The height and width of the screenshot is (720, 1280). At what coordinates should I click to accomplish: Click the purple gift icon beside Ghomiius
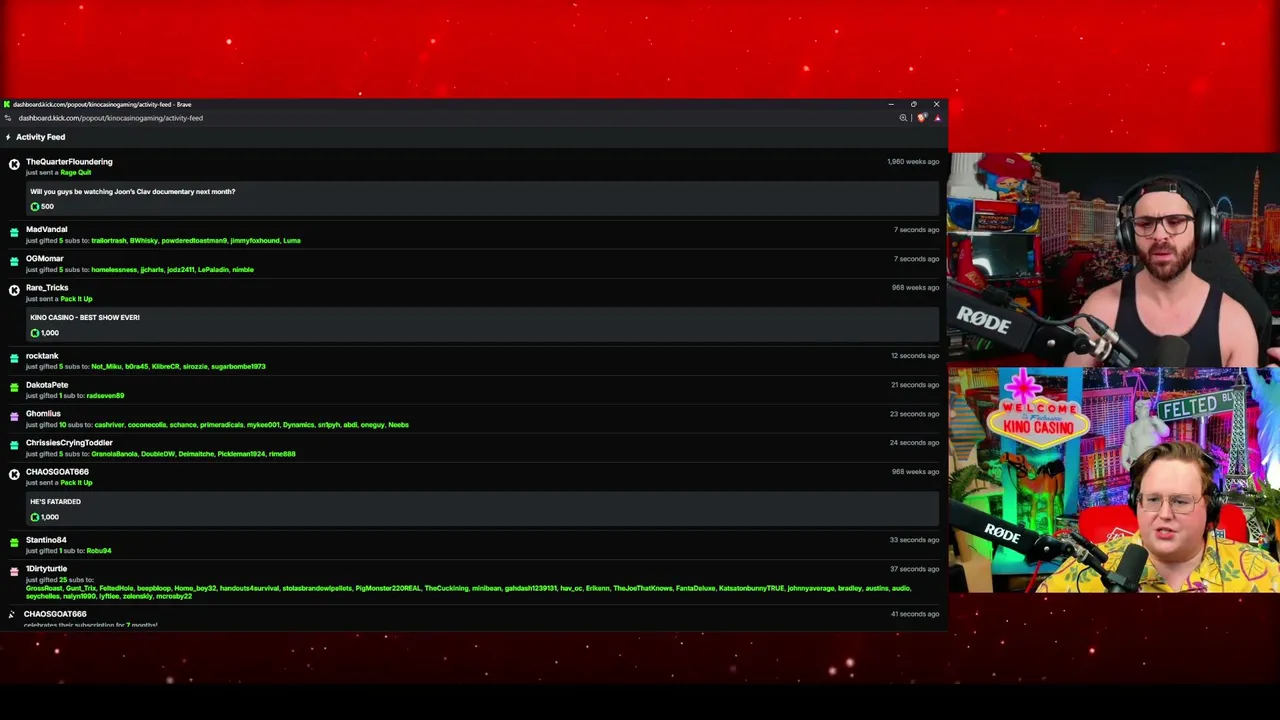click(14, 416)
